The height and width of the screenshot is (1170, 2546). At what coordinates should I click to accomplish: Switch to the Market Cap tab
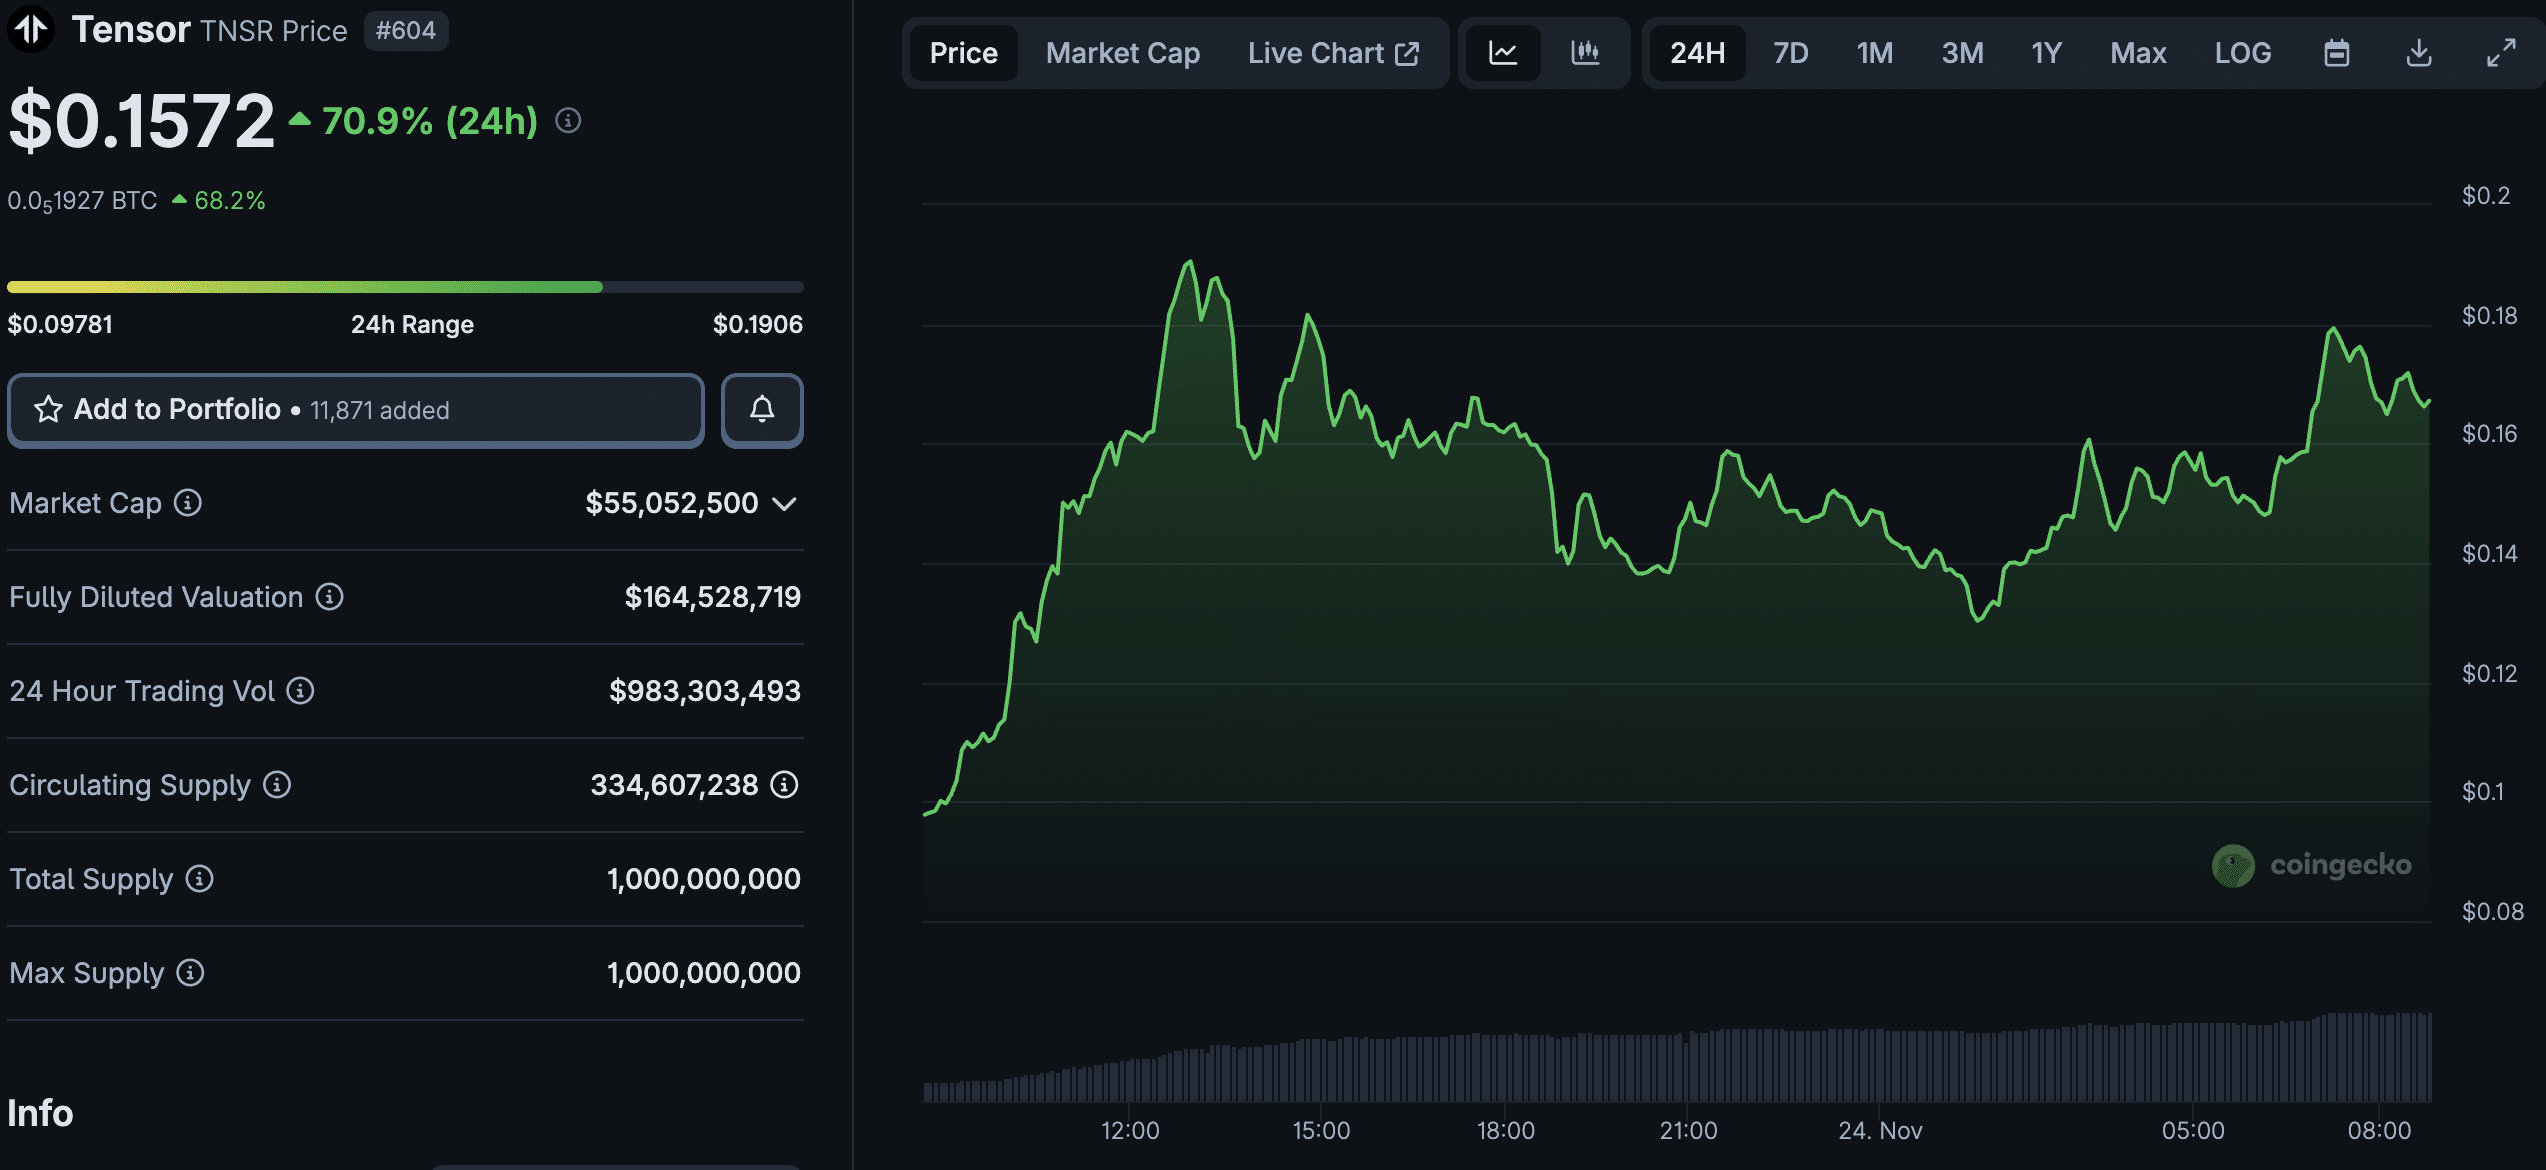pyautogui.click(x=1122, y=52)
